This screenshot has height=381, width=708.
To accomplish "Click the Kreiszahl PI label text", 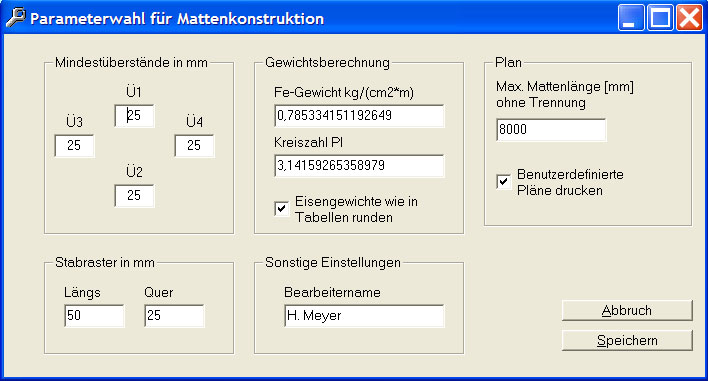I will click(308, 143).
